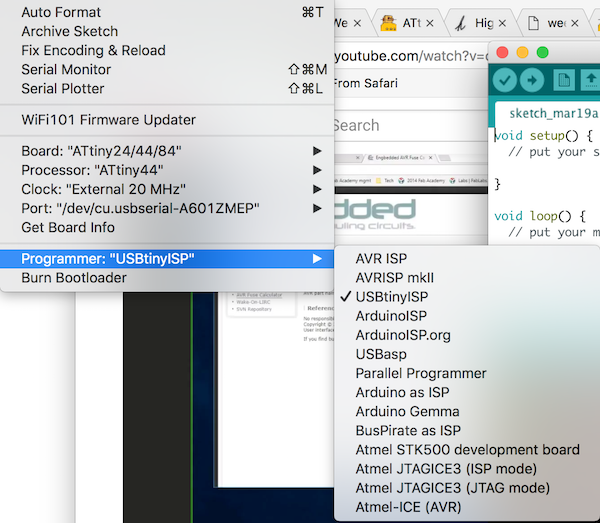600x523 pixels.
Task: Expand the Board ATtiny24/44/84 submenu
Action: pyautogui.click(x=167, y=151)
